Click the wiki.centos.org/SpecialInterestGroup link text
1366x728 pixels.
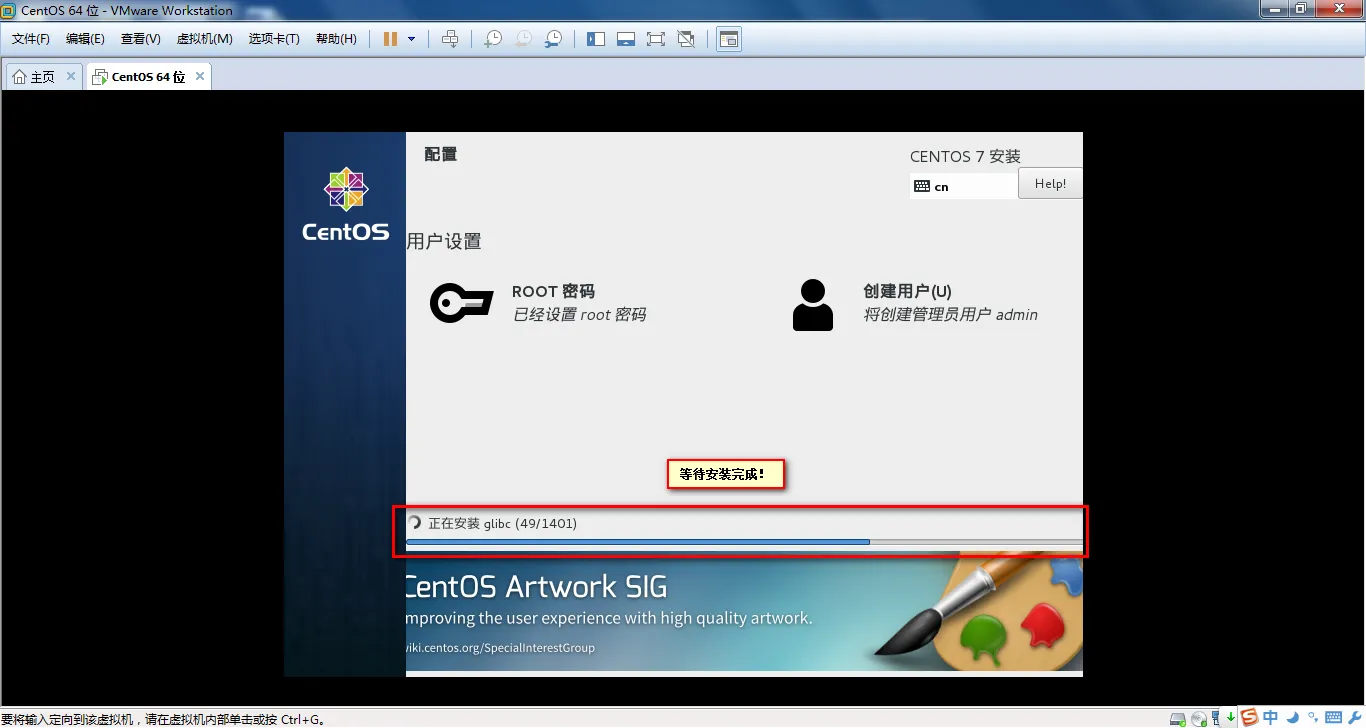[500, 648]
